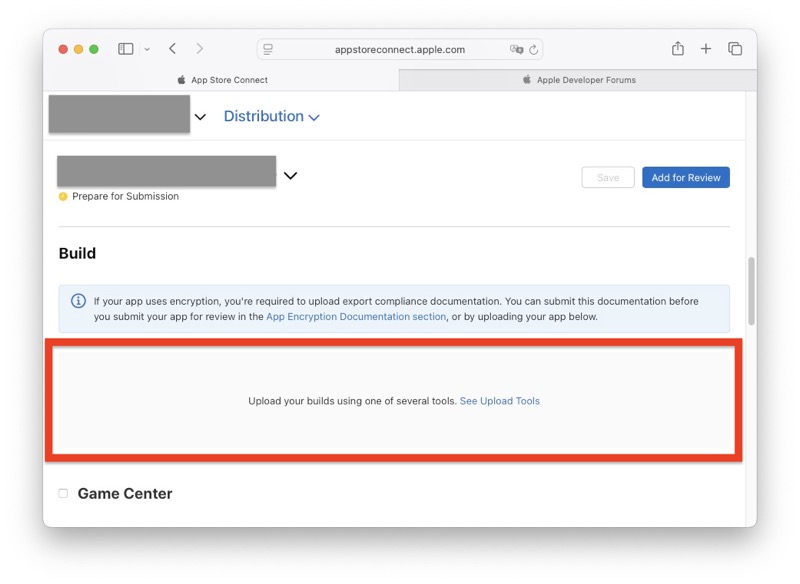The height and width of the screenshot is (584, 800).
Task: Switch to App Store Connect tab
Action: tap(221, 80)
